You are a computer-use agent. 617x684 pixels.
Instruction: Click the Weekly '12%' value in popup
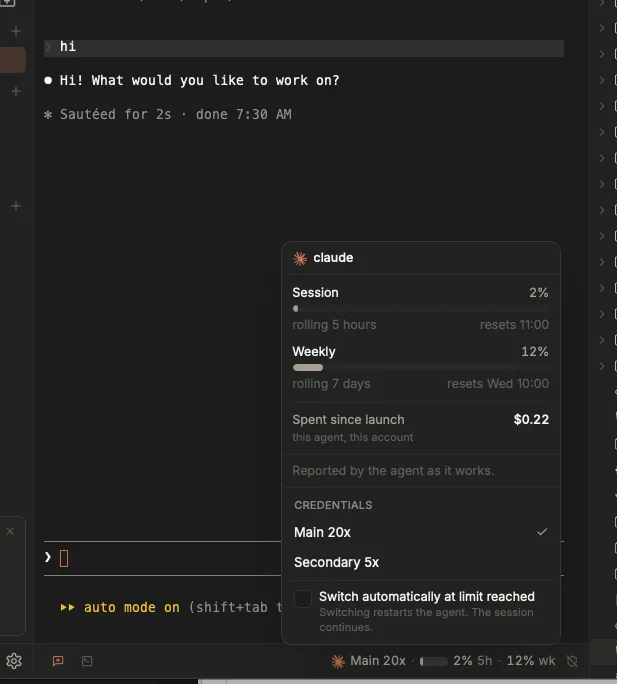[x=535, y=352]
